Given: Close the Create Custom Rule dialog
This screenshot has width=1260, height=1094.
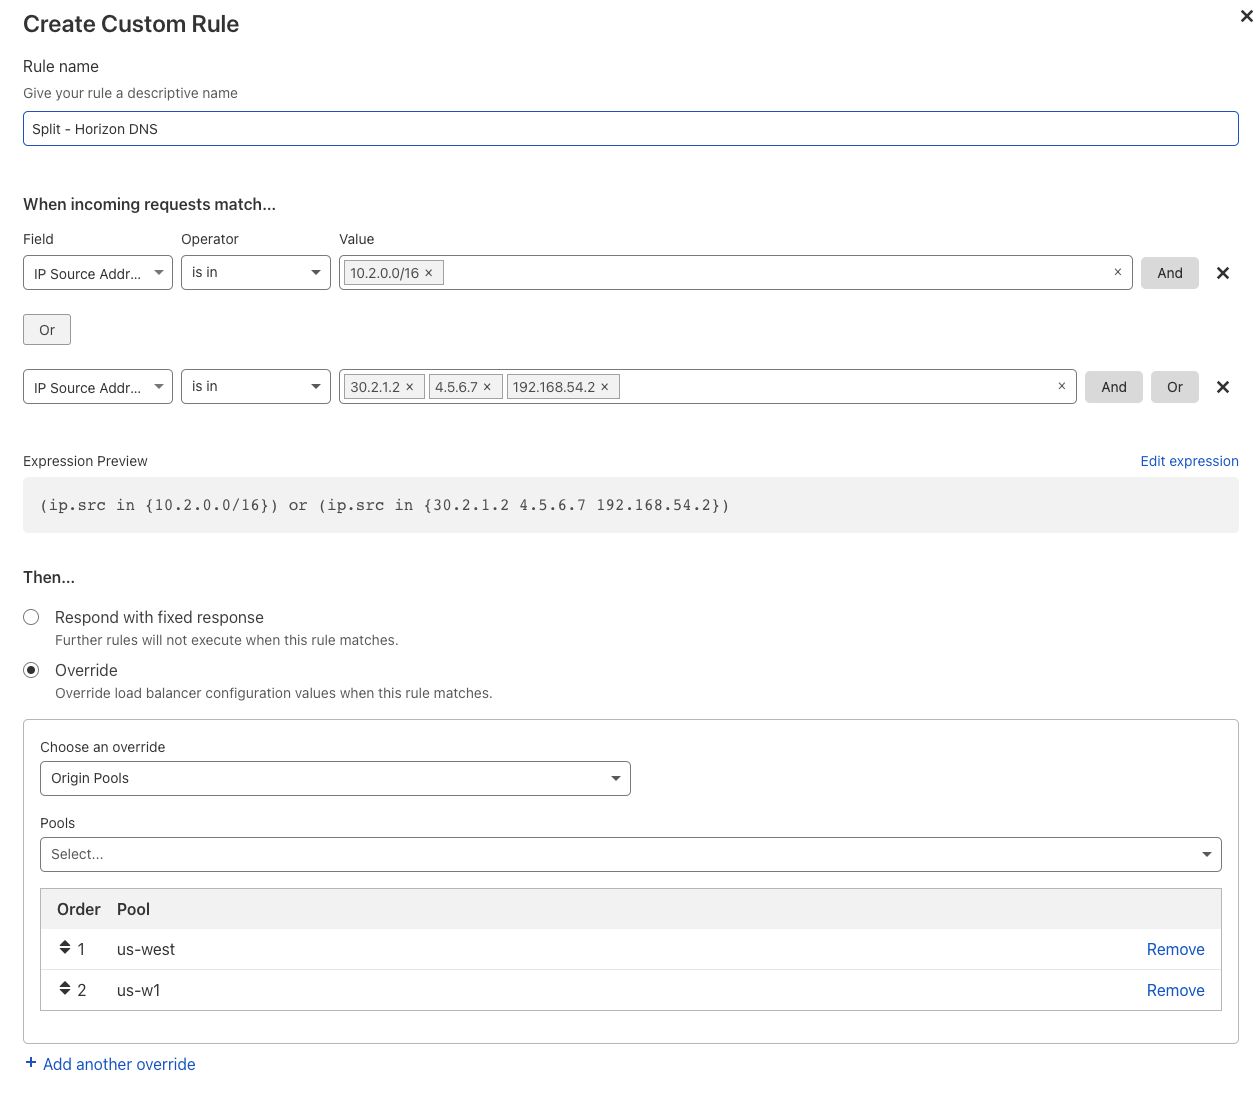Looking at the screenshot, I should coord(1246,16).
